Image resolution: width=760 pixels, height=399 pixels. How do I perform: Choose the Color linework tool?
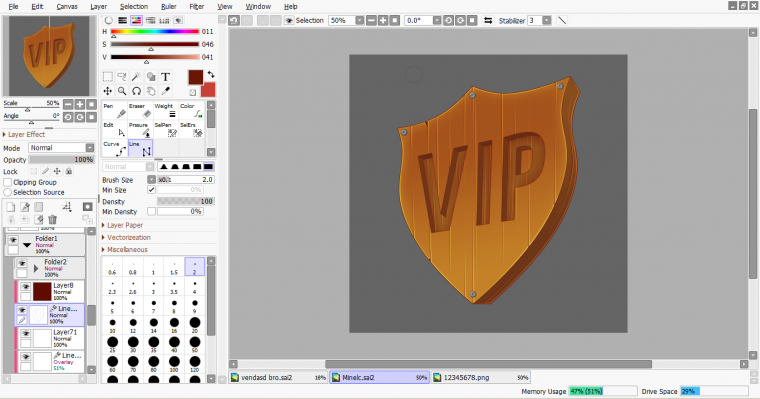(x=192, y=111)
